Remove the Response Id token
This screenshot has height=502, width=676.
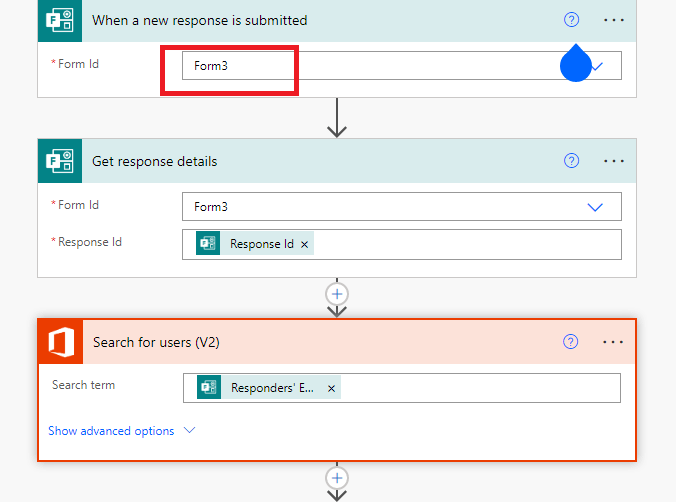304,245
